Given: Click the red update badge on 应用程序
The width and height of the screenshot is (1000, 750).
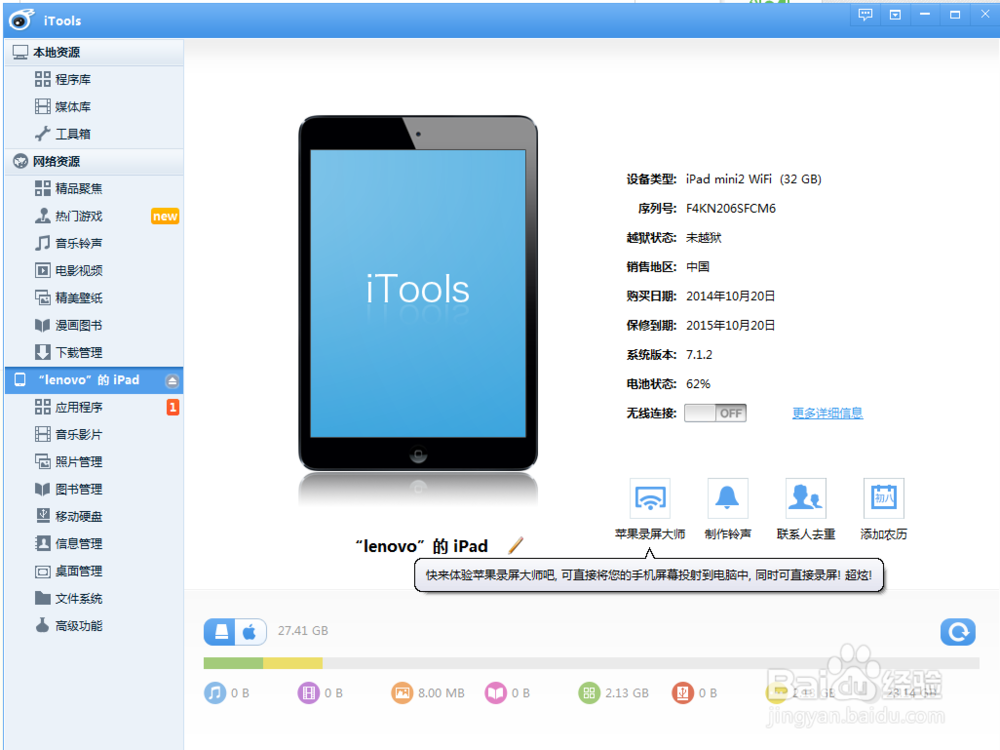Looking at the screenshot, I should pos(173,407).
